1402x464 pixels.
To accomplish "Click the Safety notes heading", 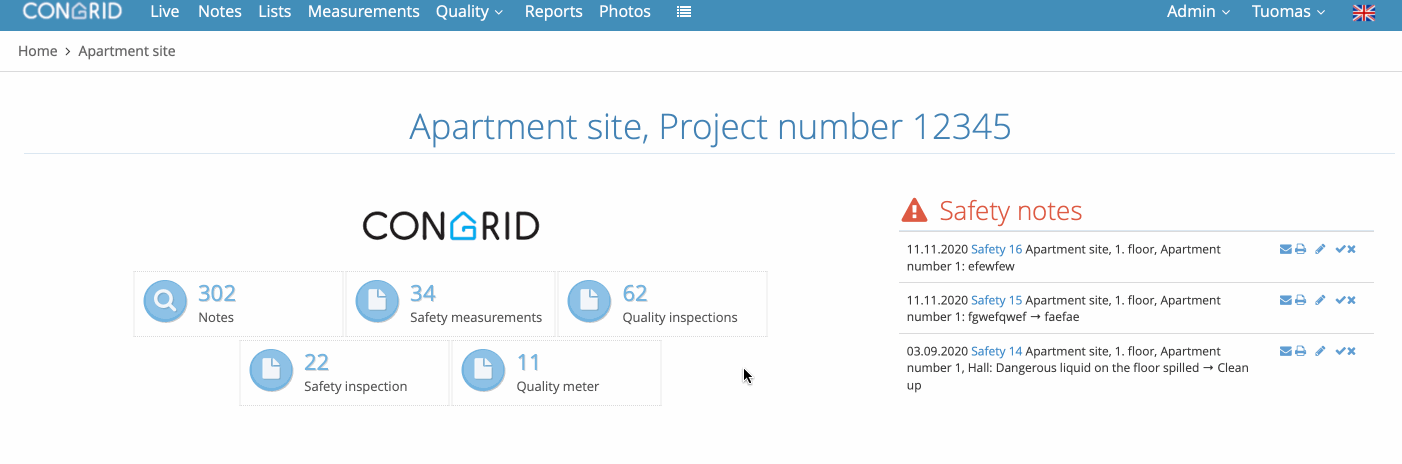I will click(1011, 211).
